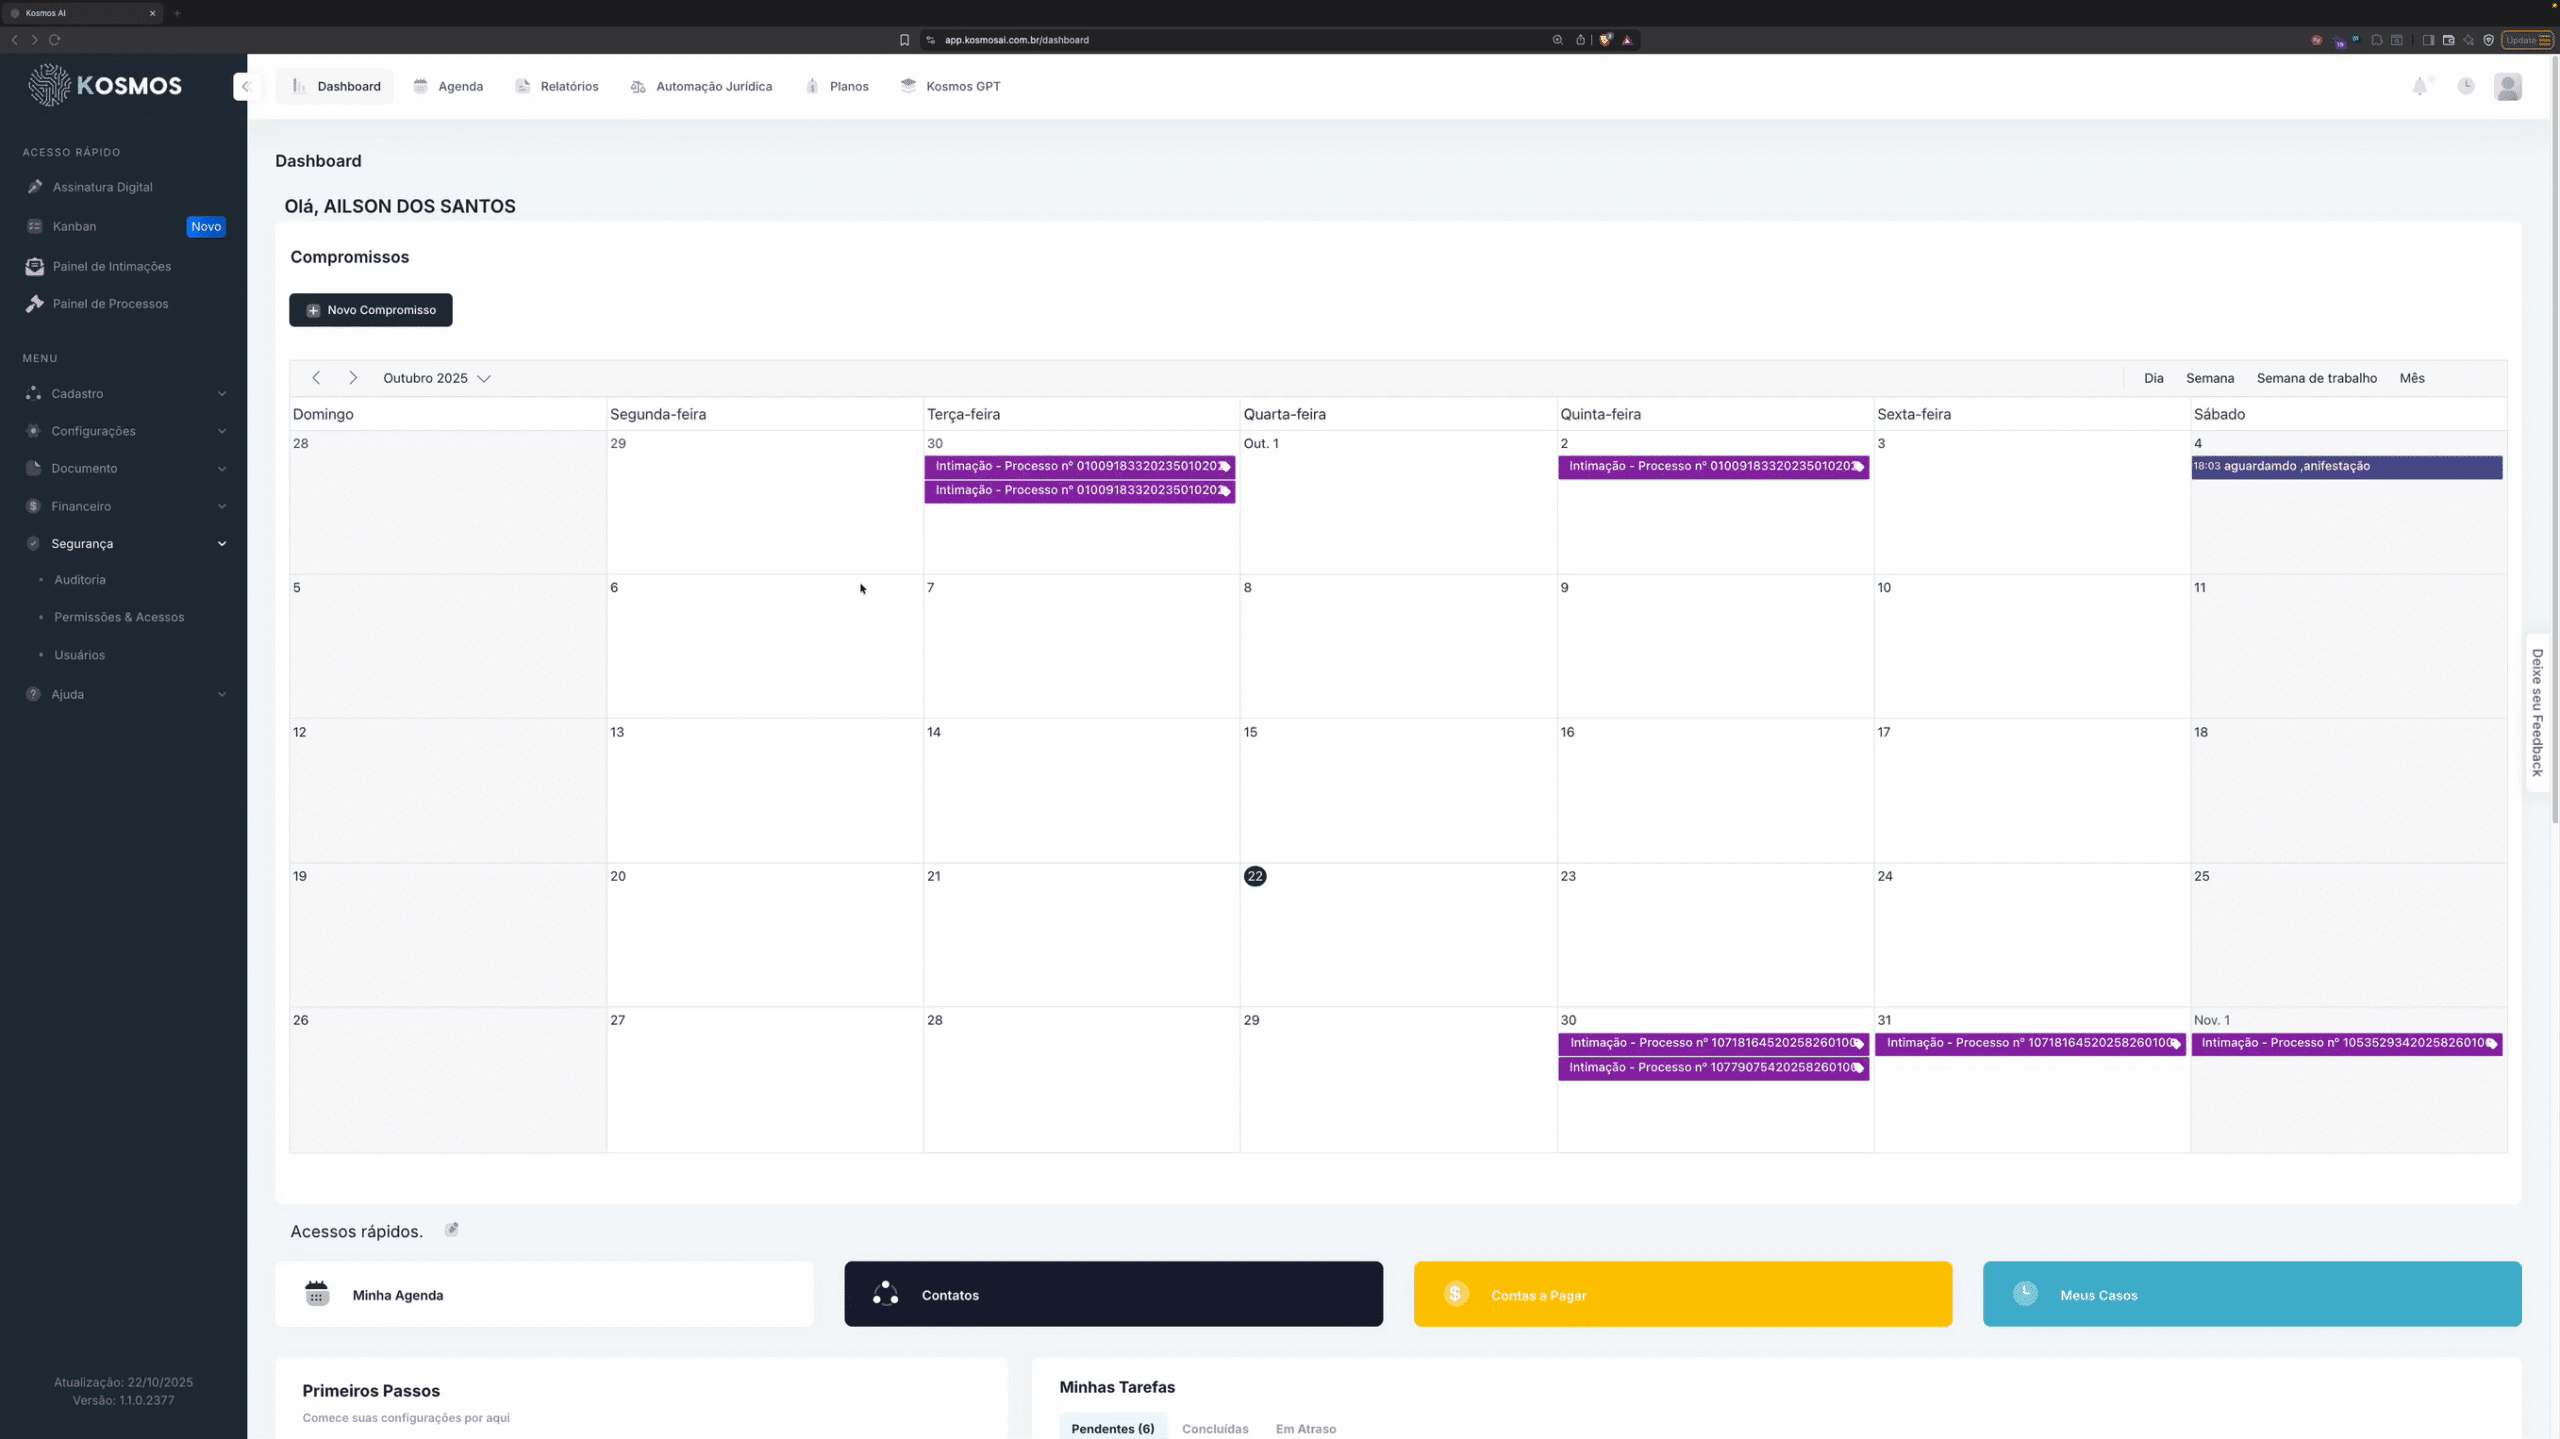The height and width of the screenshot is (1439, 2560).
Task: Open Painel de Intimações in the sidebar
Action: [111, 266]
